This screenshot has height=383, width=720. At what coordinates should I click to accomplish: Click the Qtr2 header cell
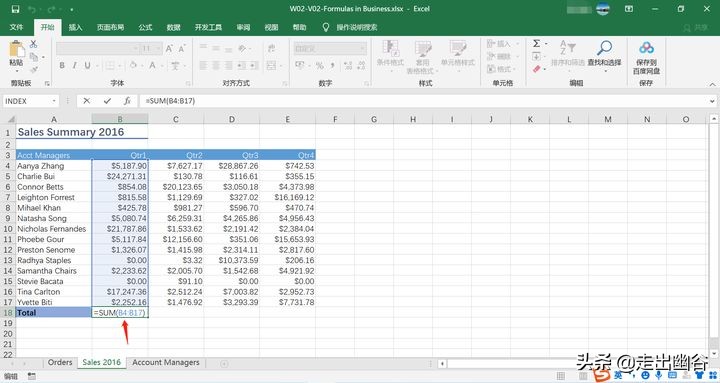pos(176,155)
